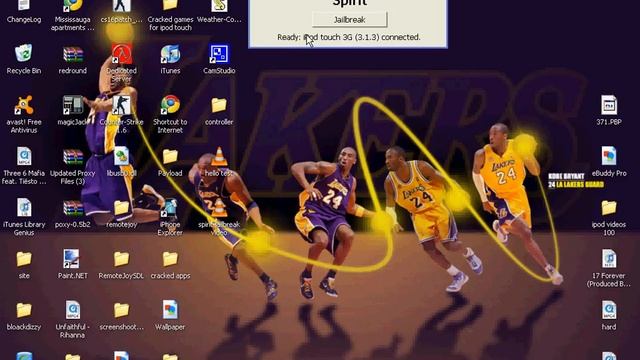Launch iTunes from the desktop
Image resolution: width=640 pixels, height=360 pixels.
[x=170, y=54]
